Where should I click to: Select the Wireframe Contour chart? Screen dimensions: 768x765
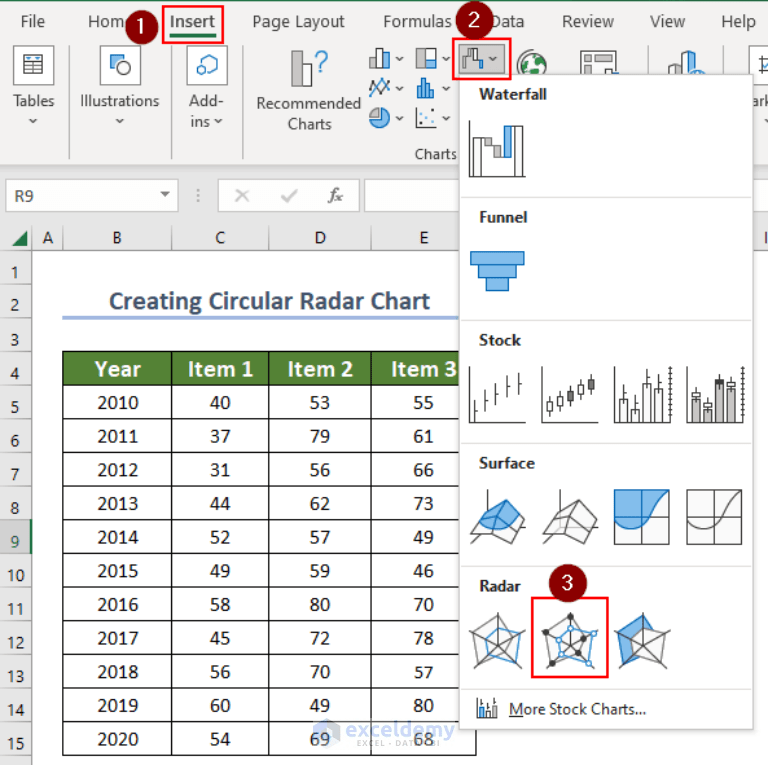[x=714, y=517]
